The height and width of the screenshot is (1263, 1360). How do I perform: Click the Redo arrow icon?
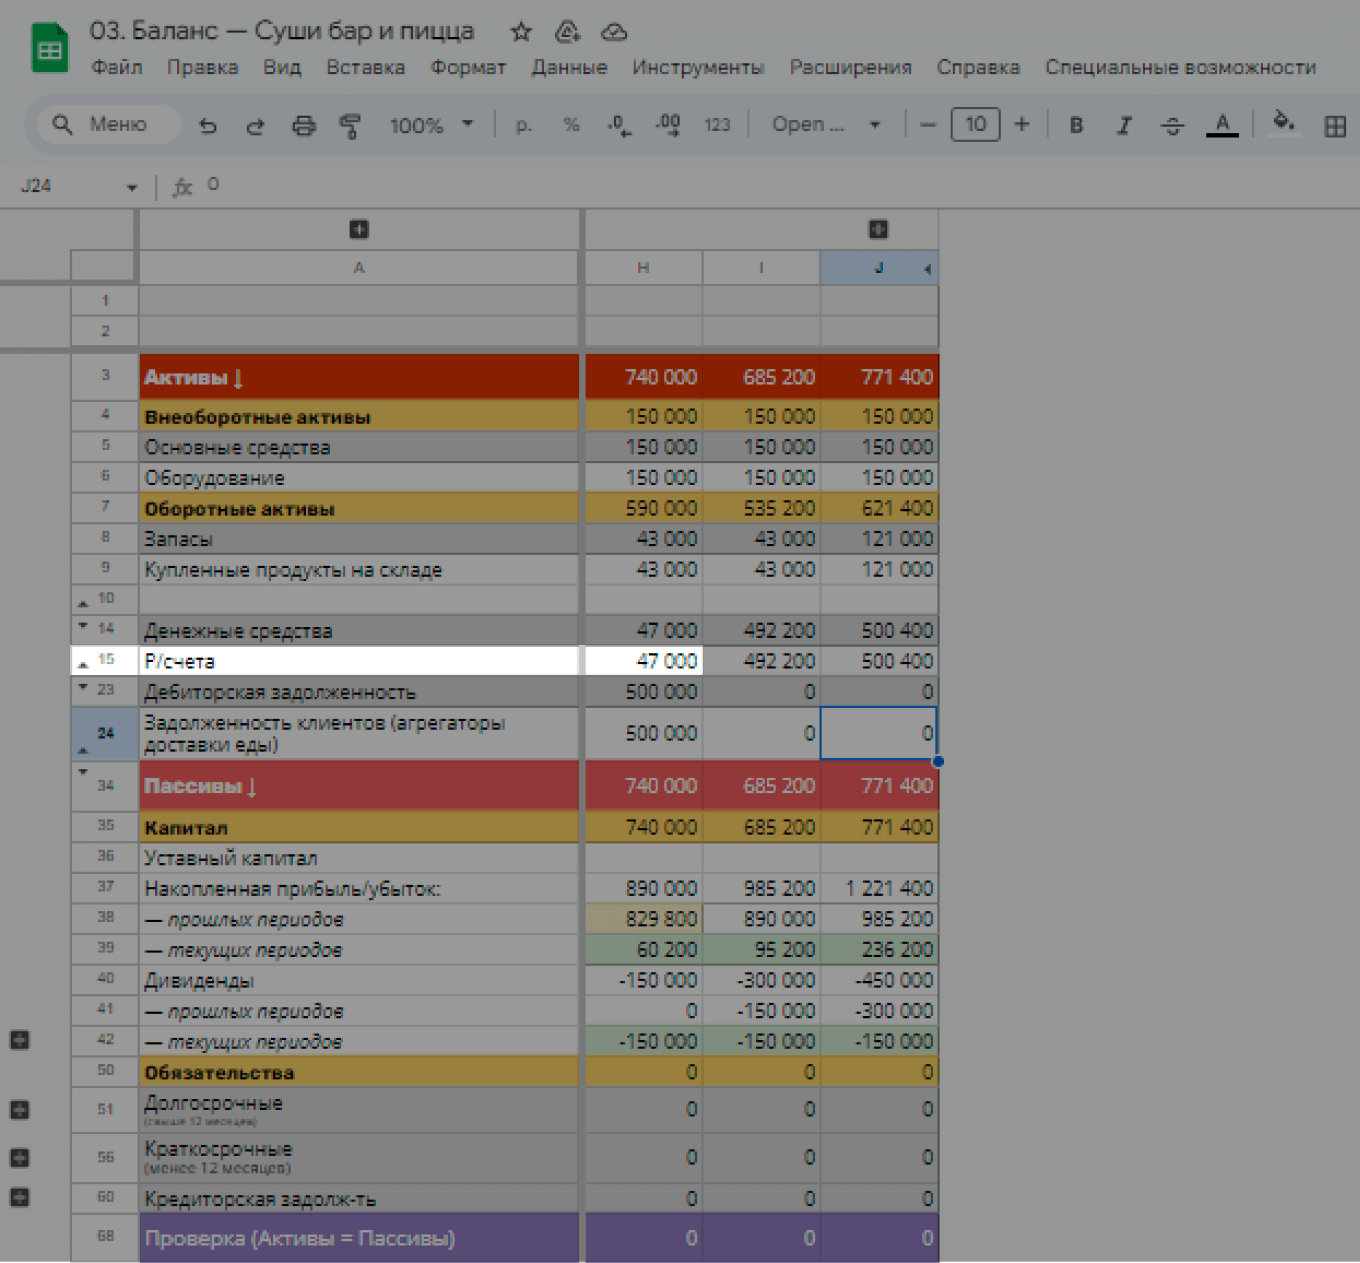point(256,126)
